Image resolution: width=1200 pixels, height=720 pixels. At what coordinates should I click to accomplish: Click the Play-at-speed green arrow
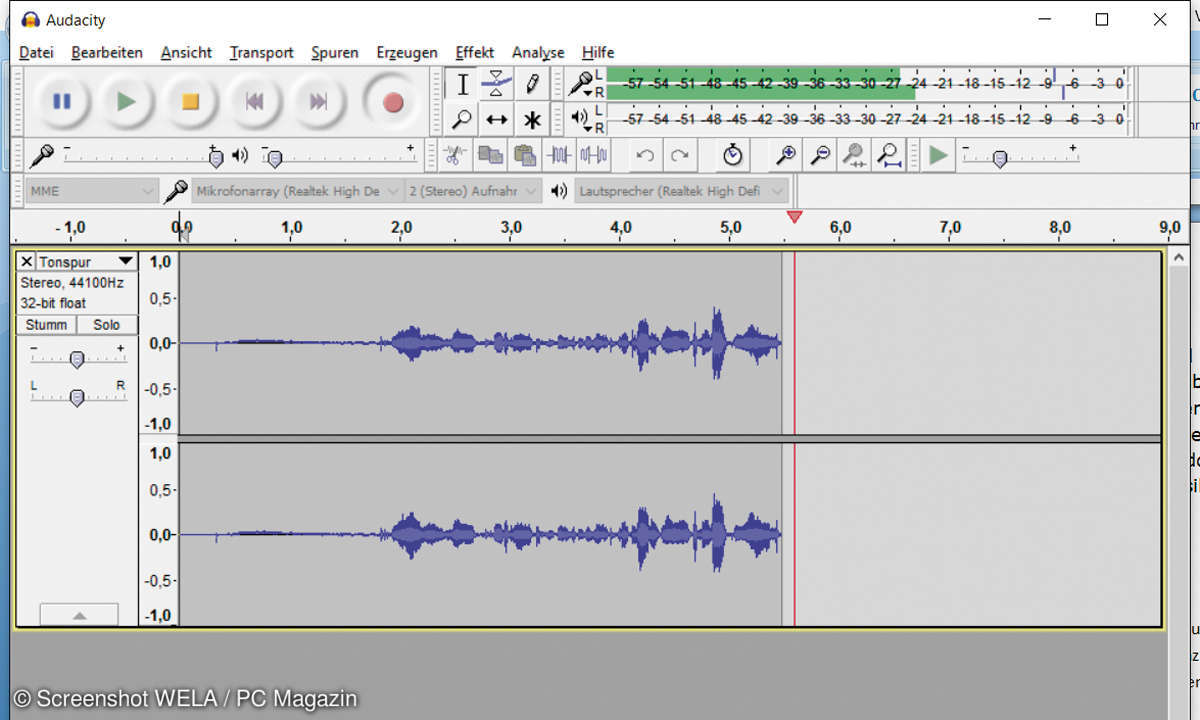tap(938, 155)
